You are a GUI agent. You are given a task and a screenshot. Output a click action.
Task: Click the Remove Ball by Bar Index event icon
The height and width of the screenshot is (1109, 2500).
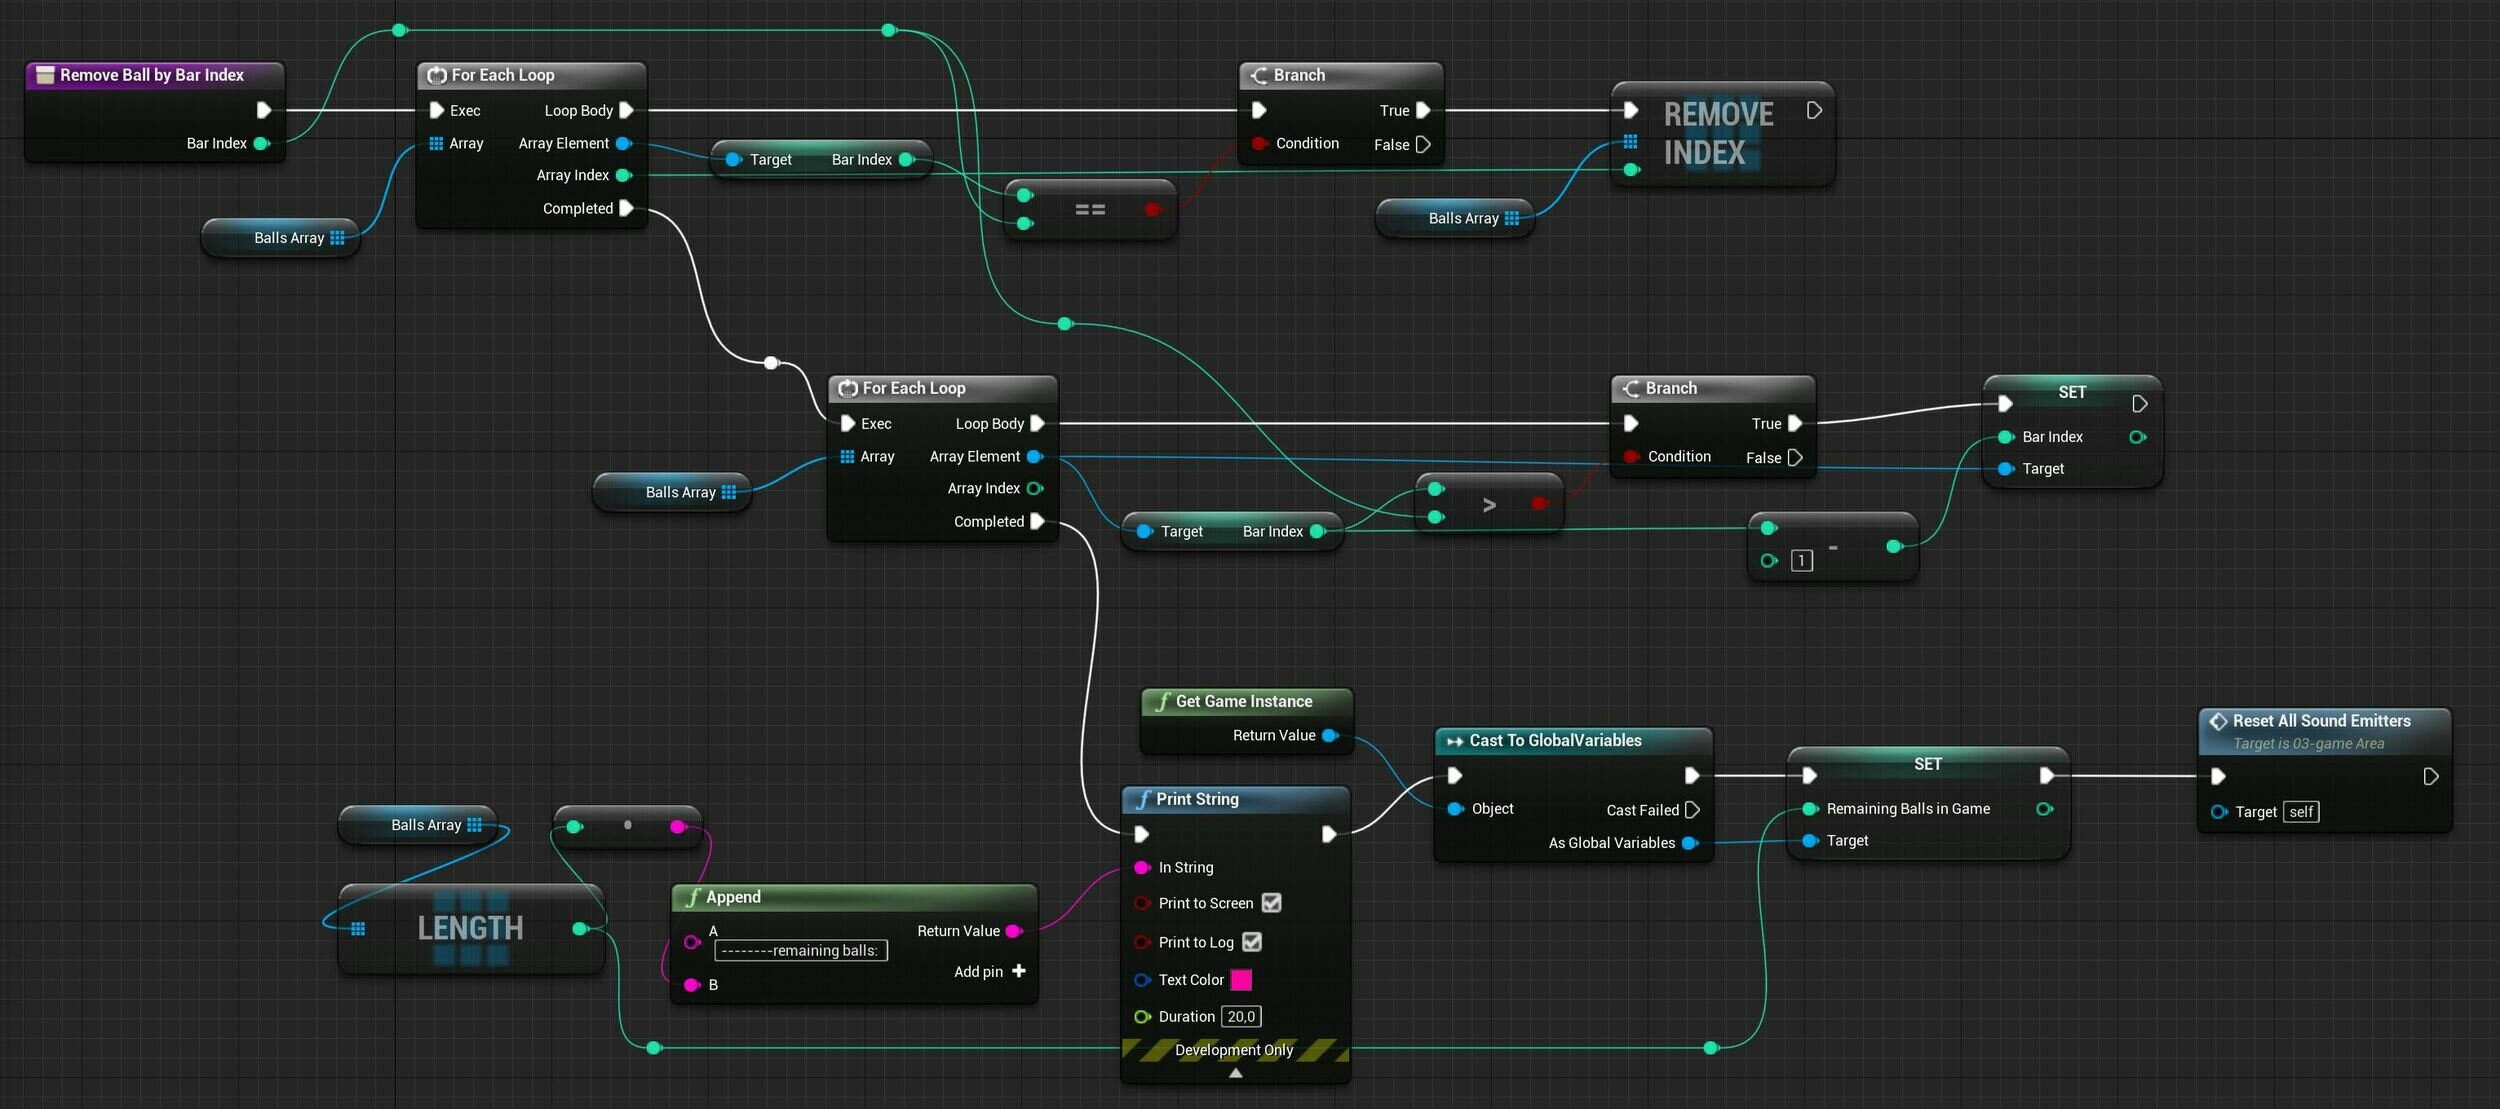45,75
